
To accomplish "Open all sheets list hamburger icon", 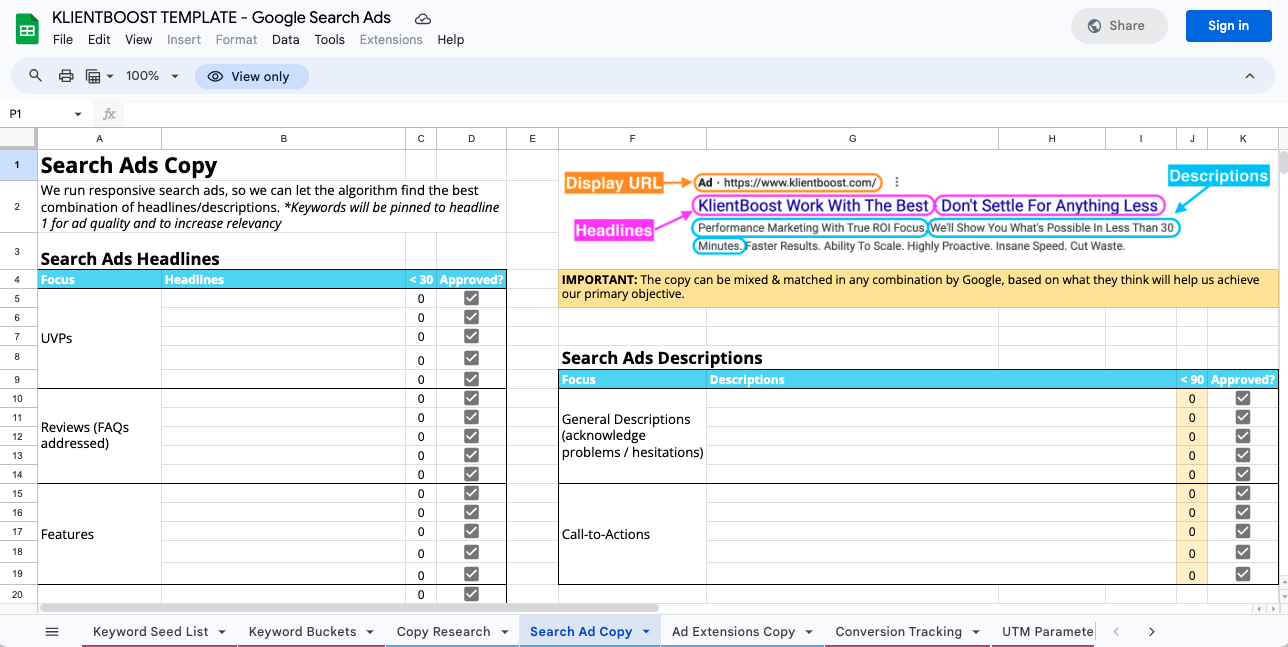I will pyautogui.click(x=53, y=631).
